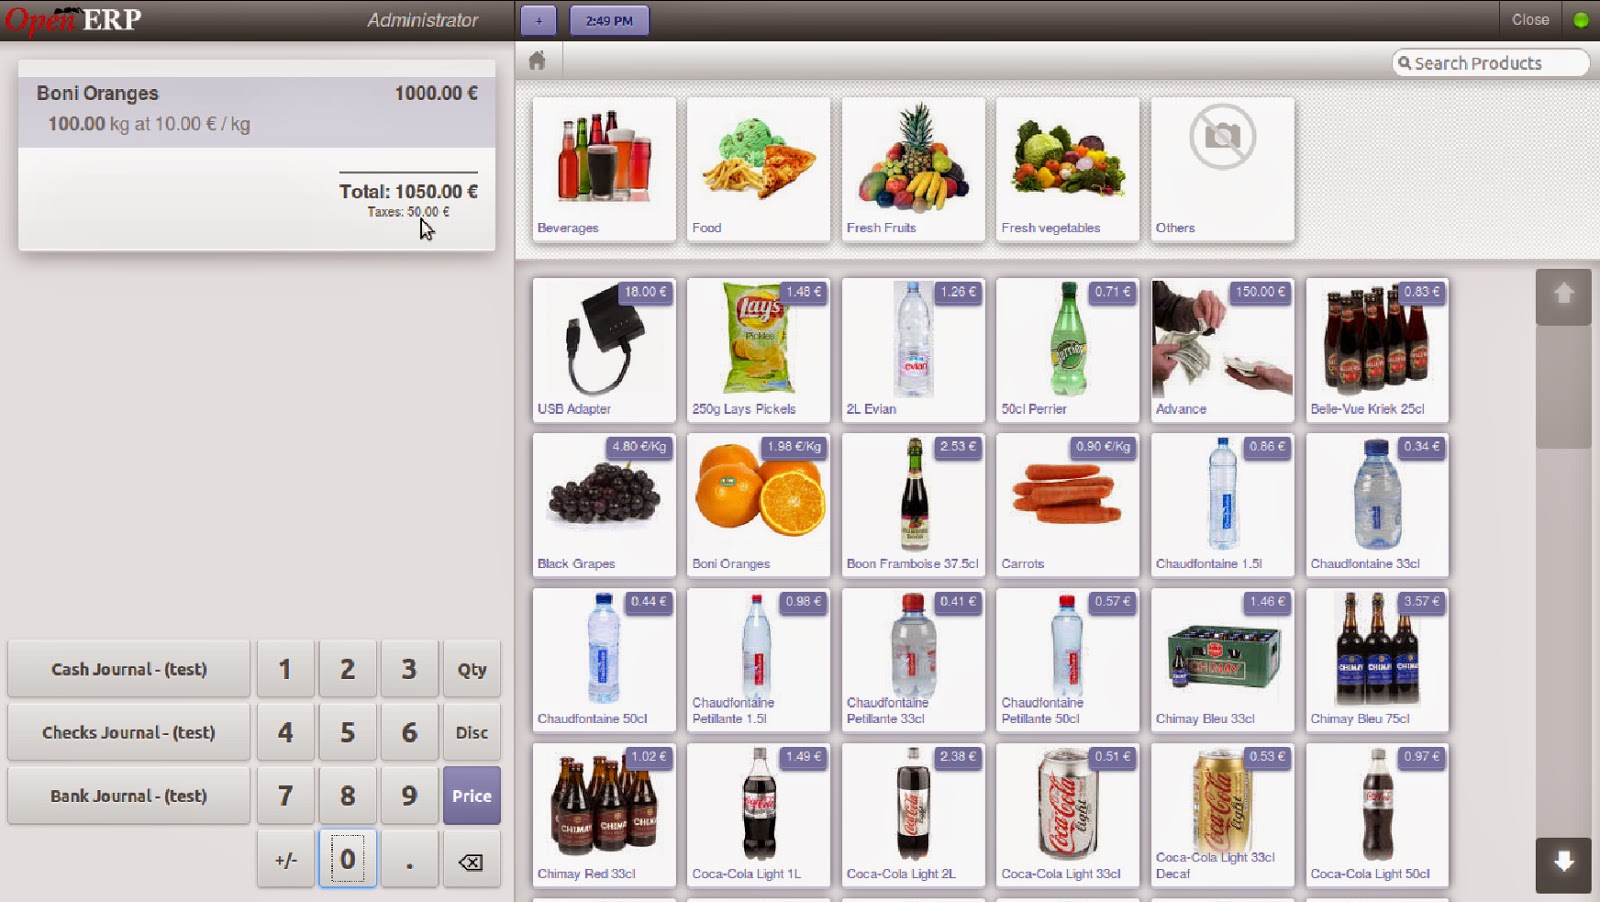Click the green connection status indicator
The height and width of the screenshot is (902, 1600).
[1581, 20]
